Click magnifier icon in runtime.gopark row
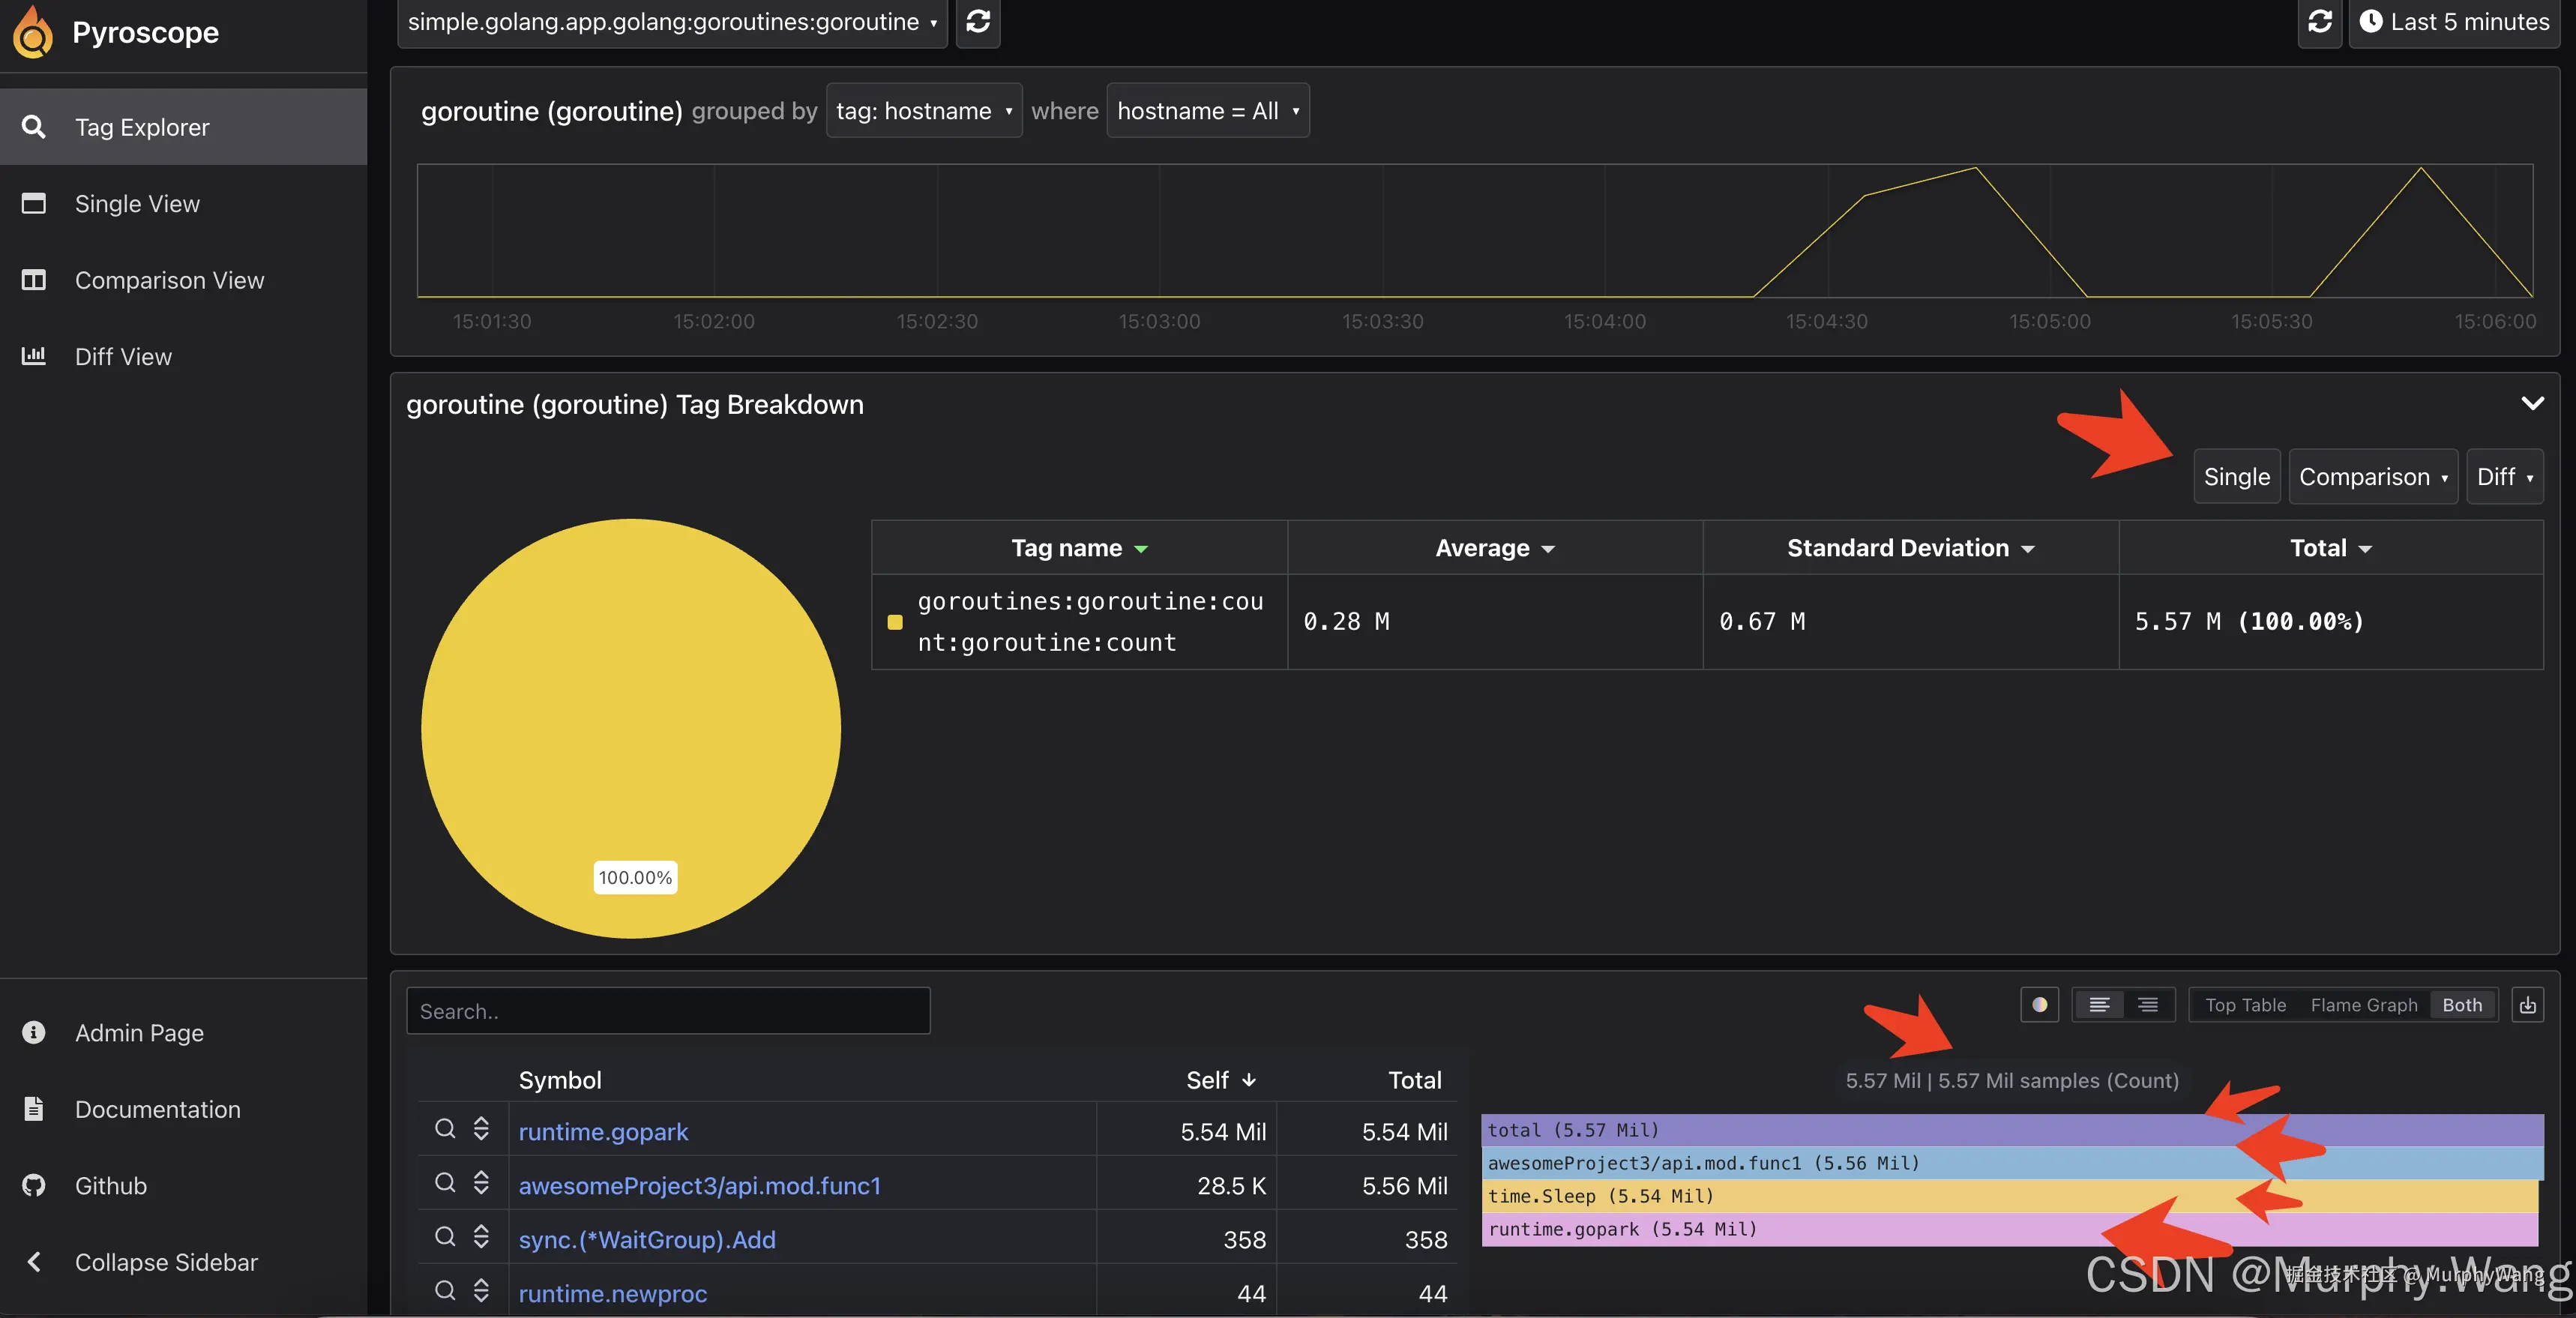Image resolution: width=2576 pixels, height=1318 pixels. click(x=445, y=1129)
